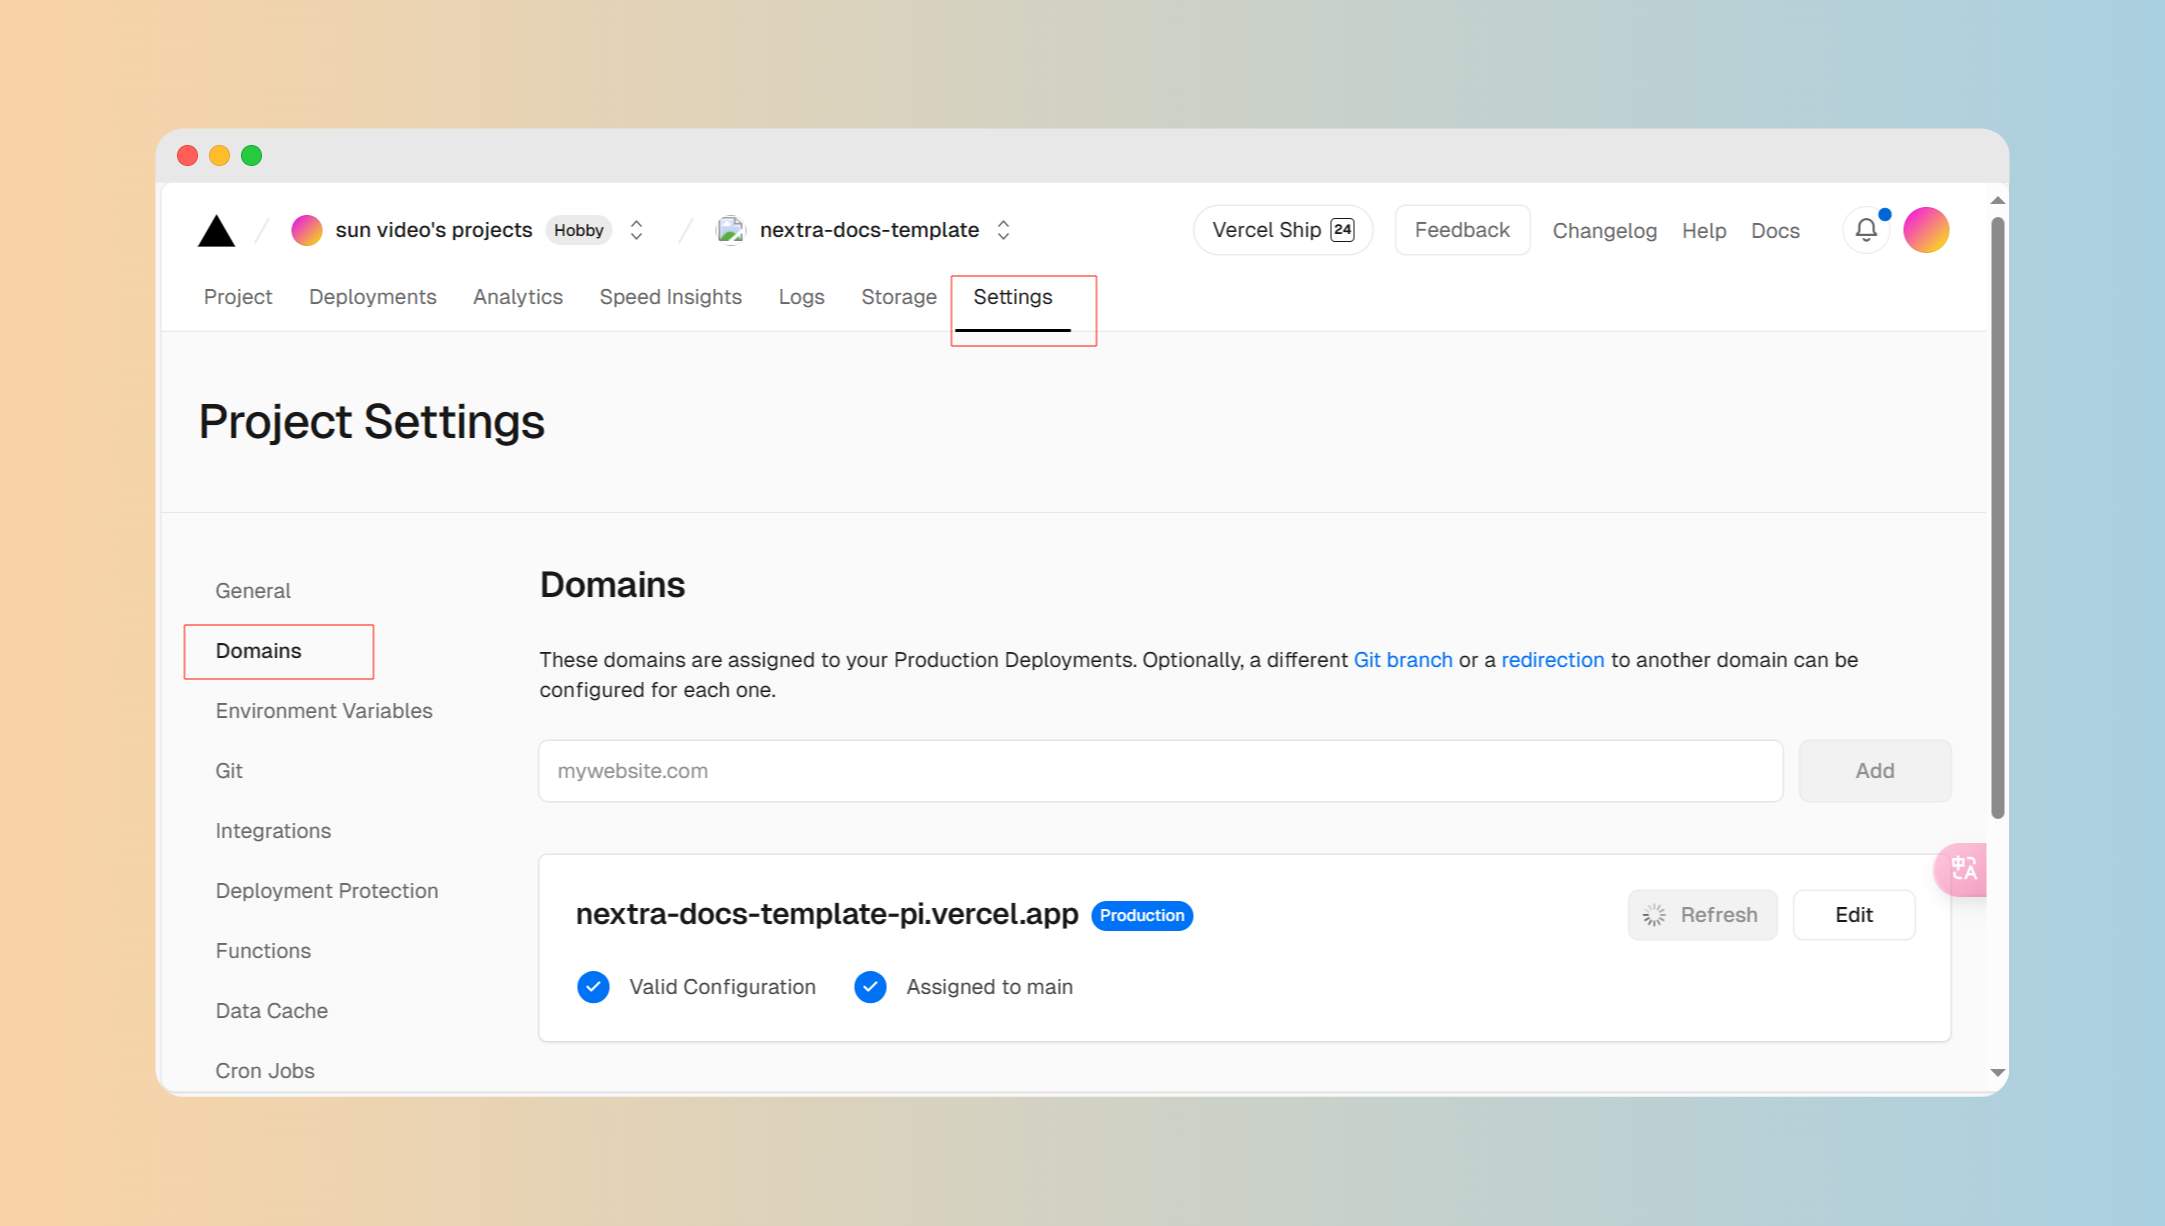Click Edit for nextra-docs-template-pi.vercel.app
This screenshot has height=1226, width=2165.
pyautogui.click(x=1853, y=915)
